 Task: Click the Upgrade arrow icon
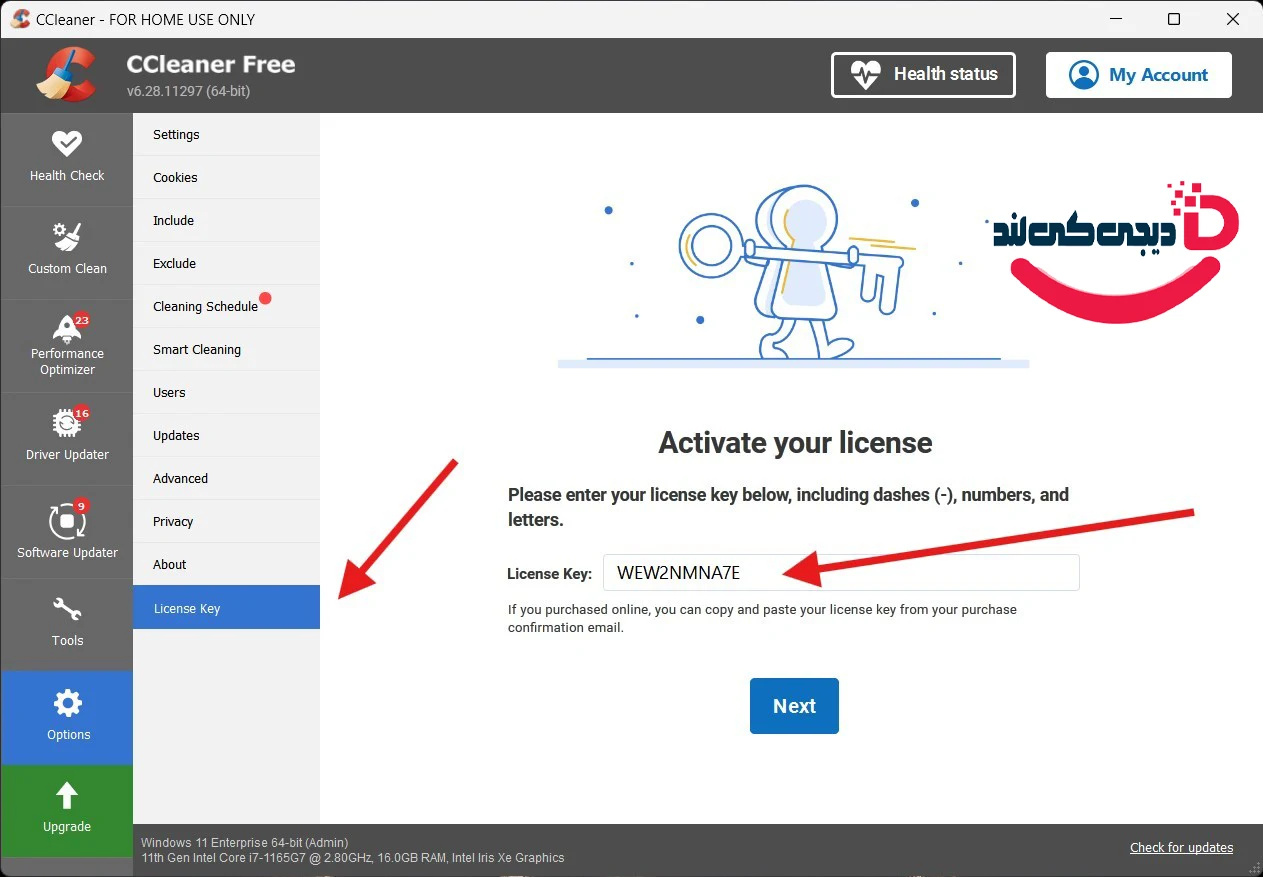coord(67,795)
